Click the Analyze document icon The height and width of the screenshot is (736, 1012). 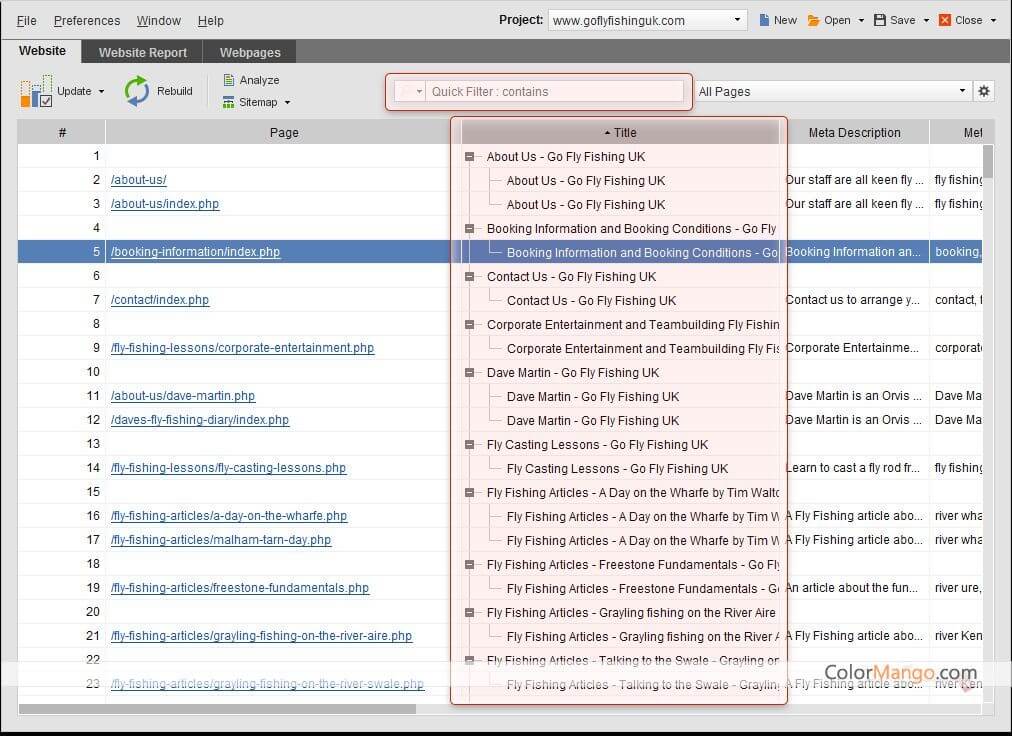pos(229,80)
